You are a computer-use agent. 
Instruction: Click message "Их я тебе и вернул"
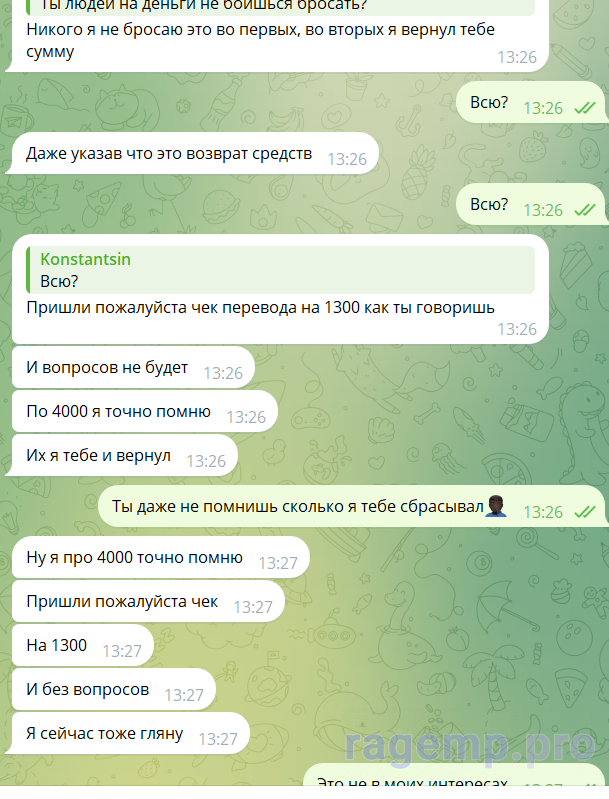click(124, 455)
